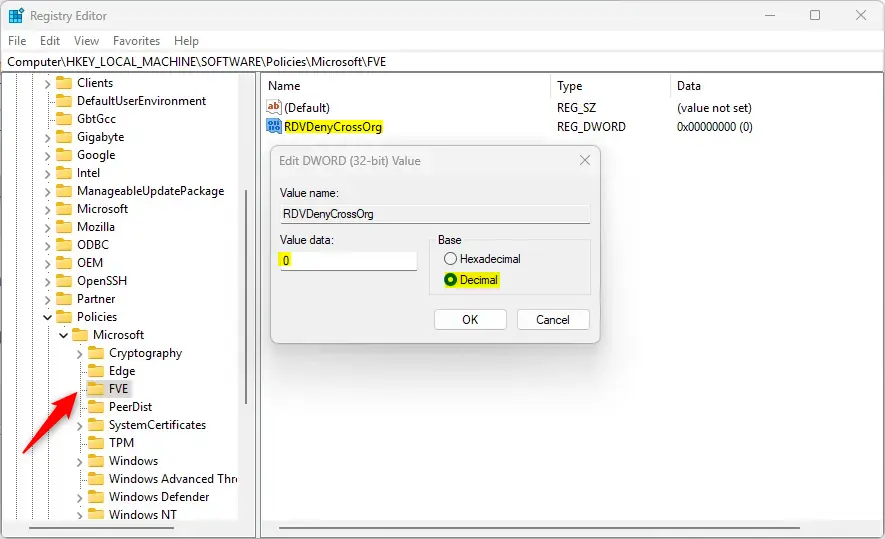Open the Help menu
Viewport: 885px width, 539px height.
tap(186, 41)
